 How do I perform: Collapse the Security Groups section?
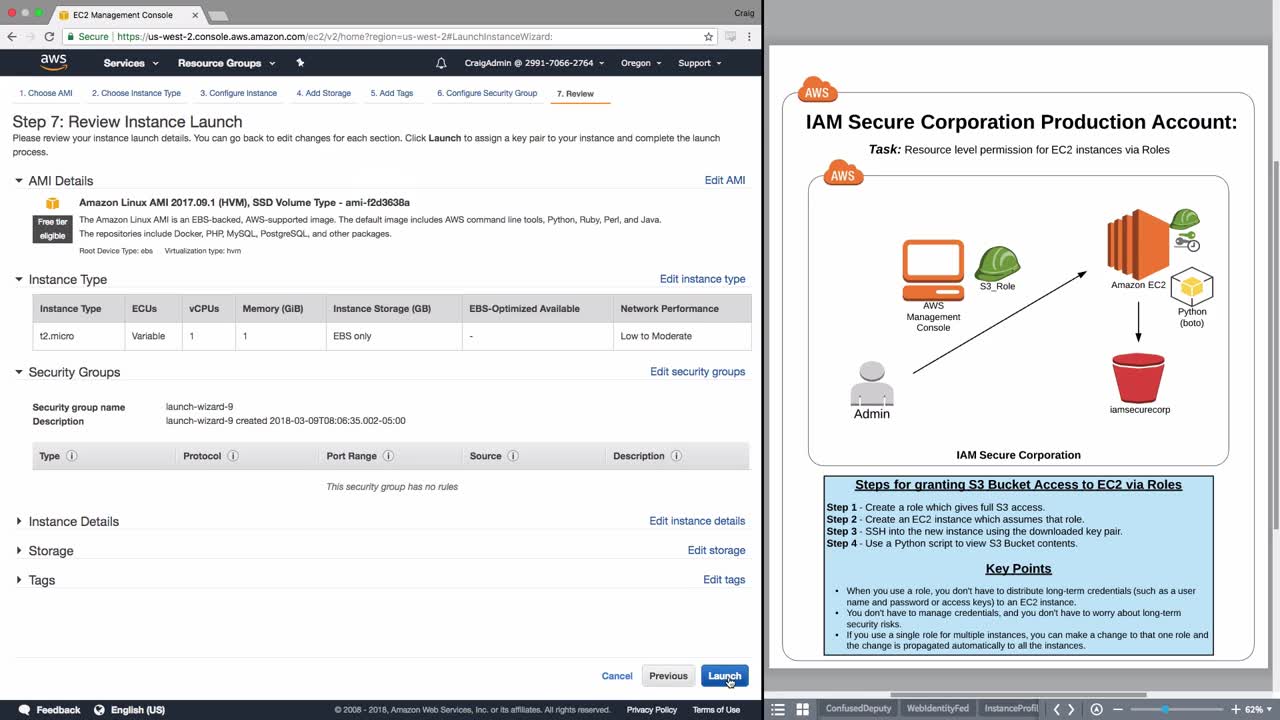click(x=19, y=372)
